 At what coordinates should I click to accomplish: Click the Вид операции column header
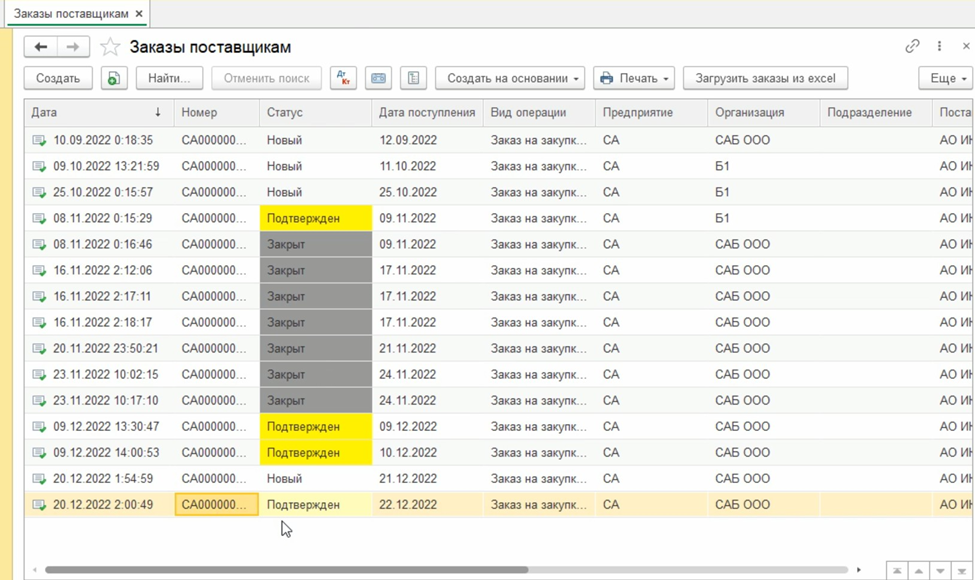coord(539,113)
